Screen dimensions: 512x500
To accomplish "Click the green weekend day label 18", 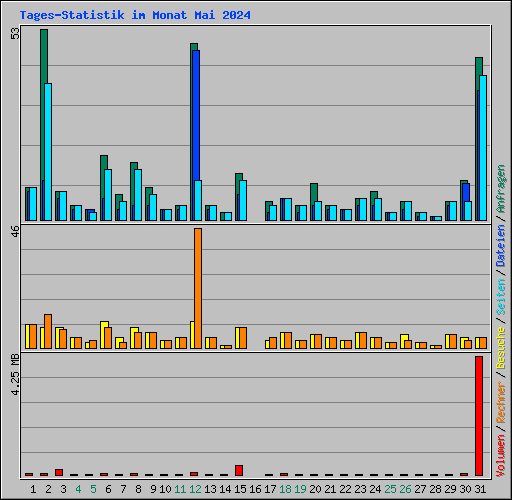I will 285,489.
